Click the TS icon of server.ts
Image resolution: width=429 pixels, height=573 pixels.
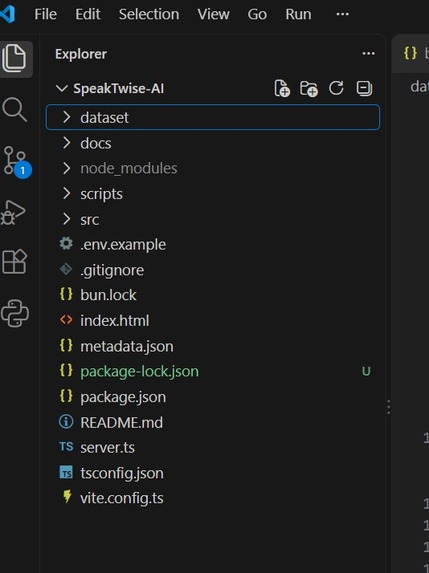(66, 447)
